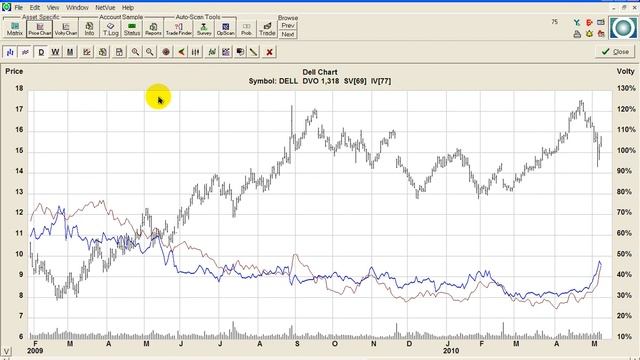
Task: Open the account Status screen
Action: click(132, 29)
